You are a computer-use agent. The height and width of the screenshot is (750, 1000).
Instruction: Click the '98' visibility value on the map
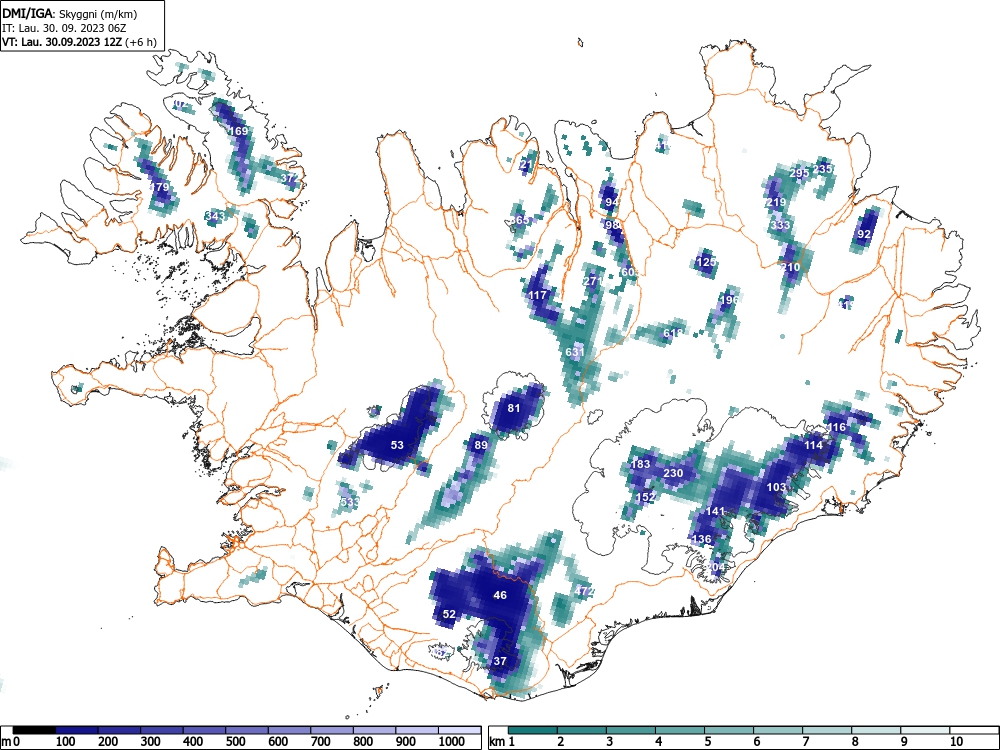coord(612,224)
